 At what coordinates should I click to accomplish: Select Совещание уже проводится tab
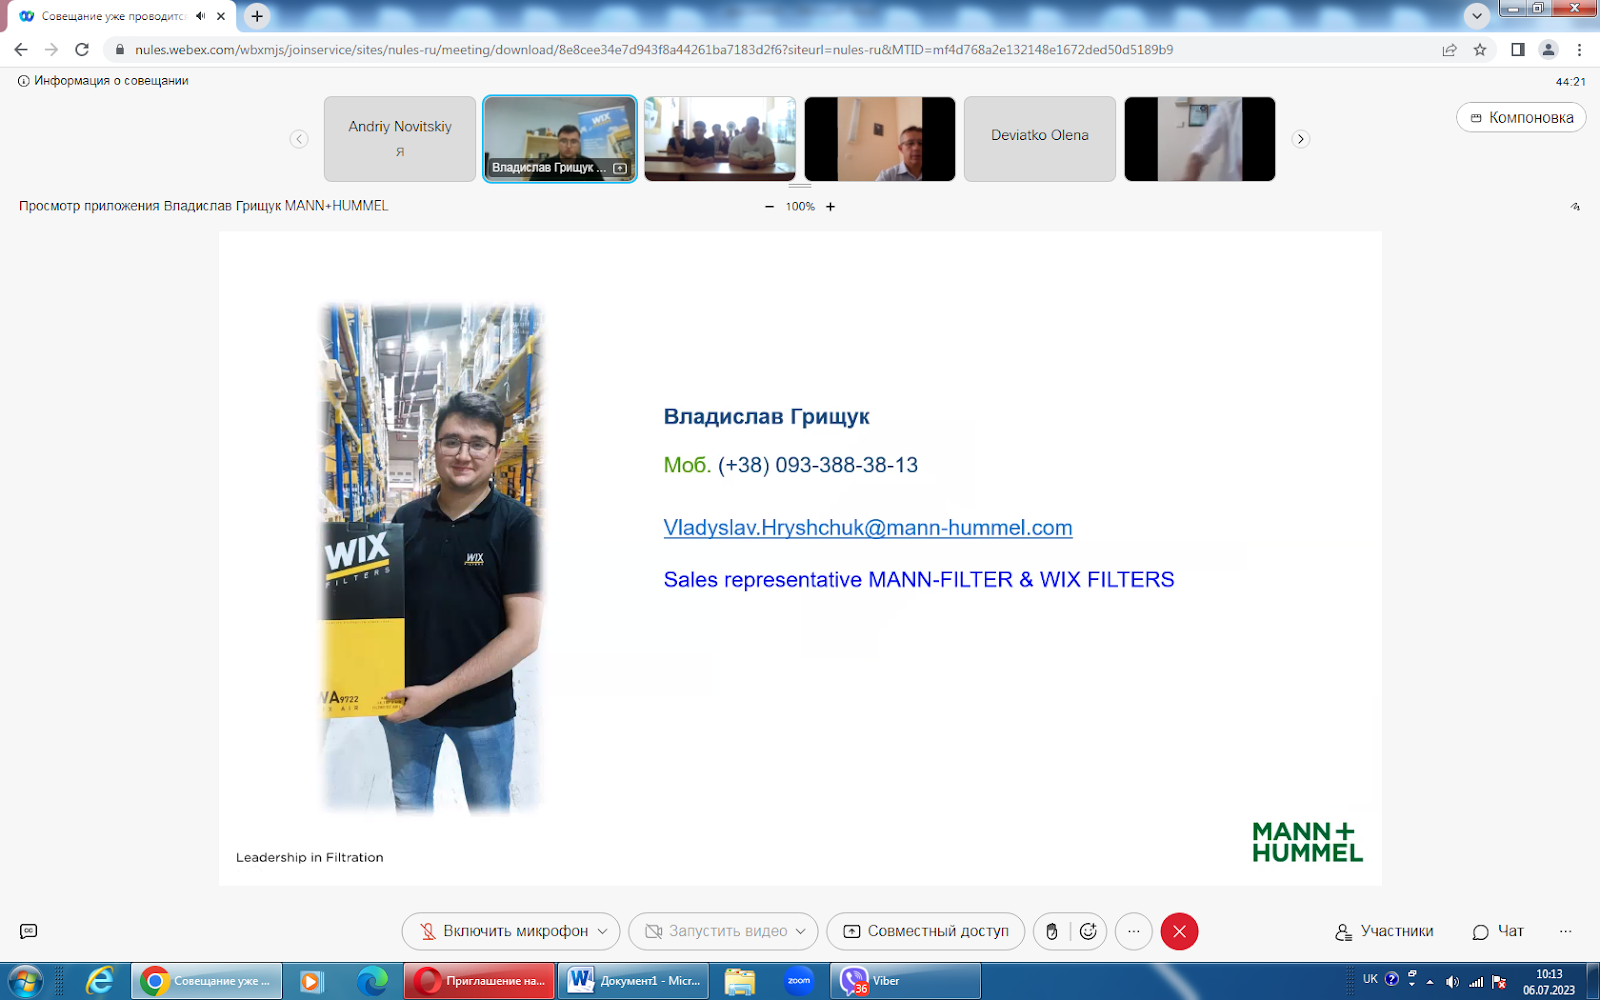pos(120,16)
